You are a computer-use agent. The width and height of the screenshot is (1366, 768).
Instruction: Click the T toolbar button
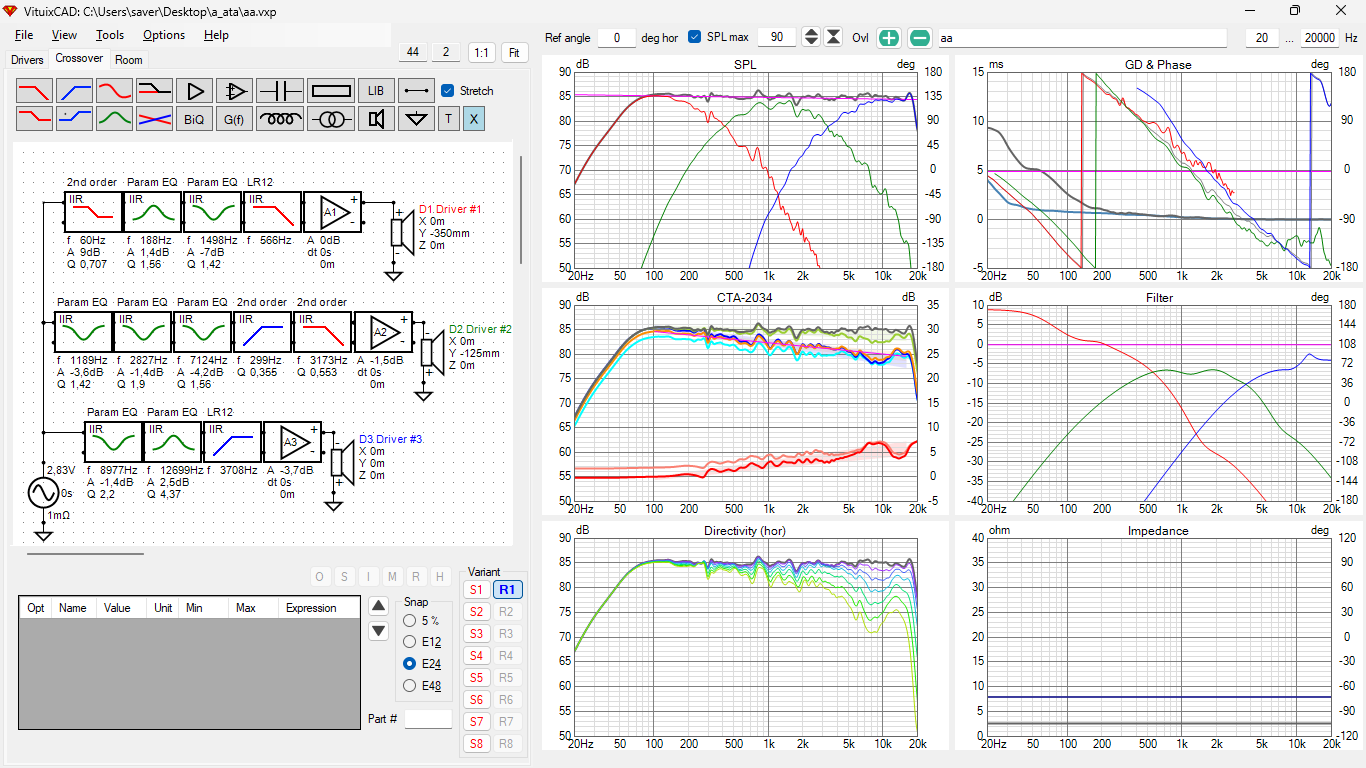[x=448, y=119]
